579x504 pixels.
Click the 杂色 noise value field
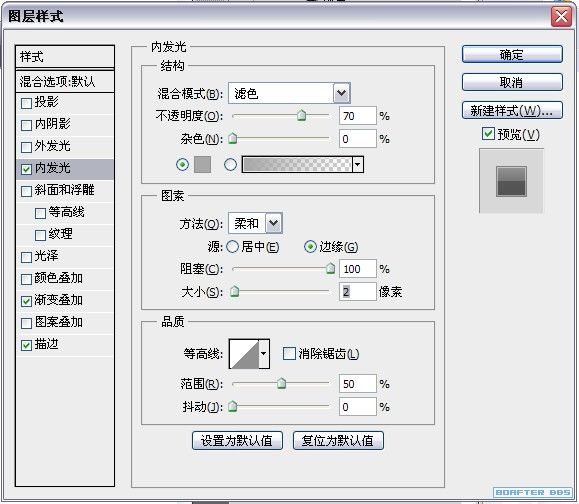coord(357,139)
